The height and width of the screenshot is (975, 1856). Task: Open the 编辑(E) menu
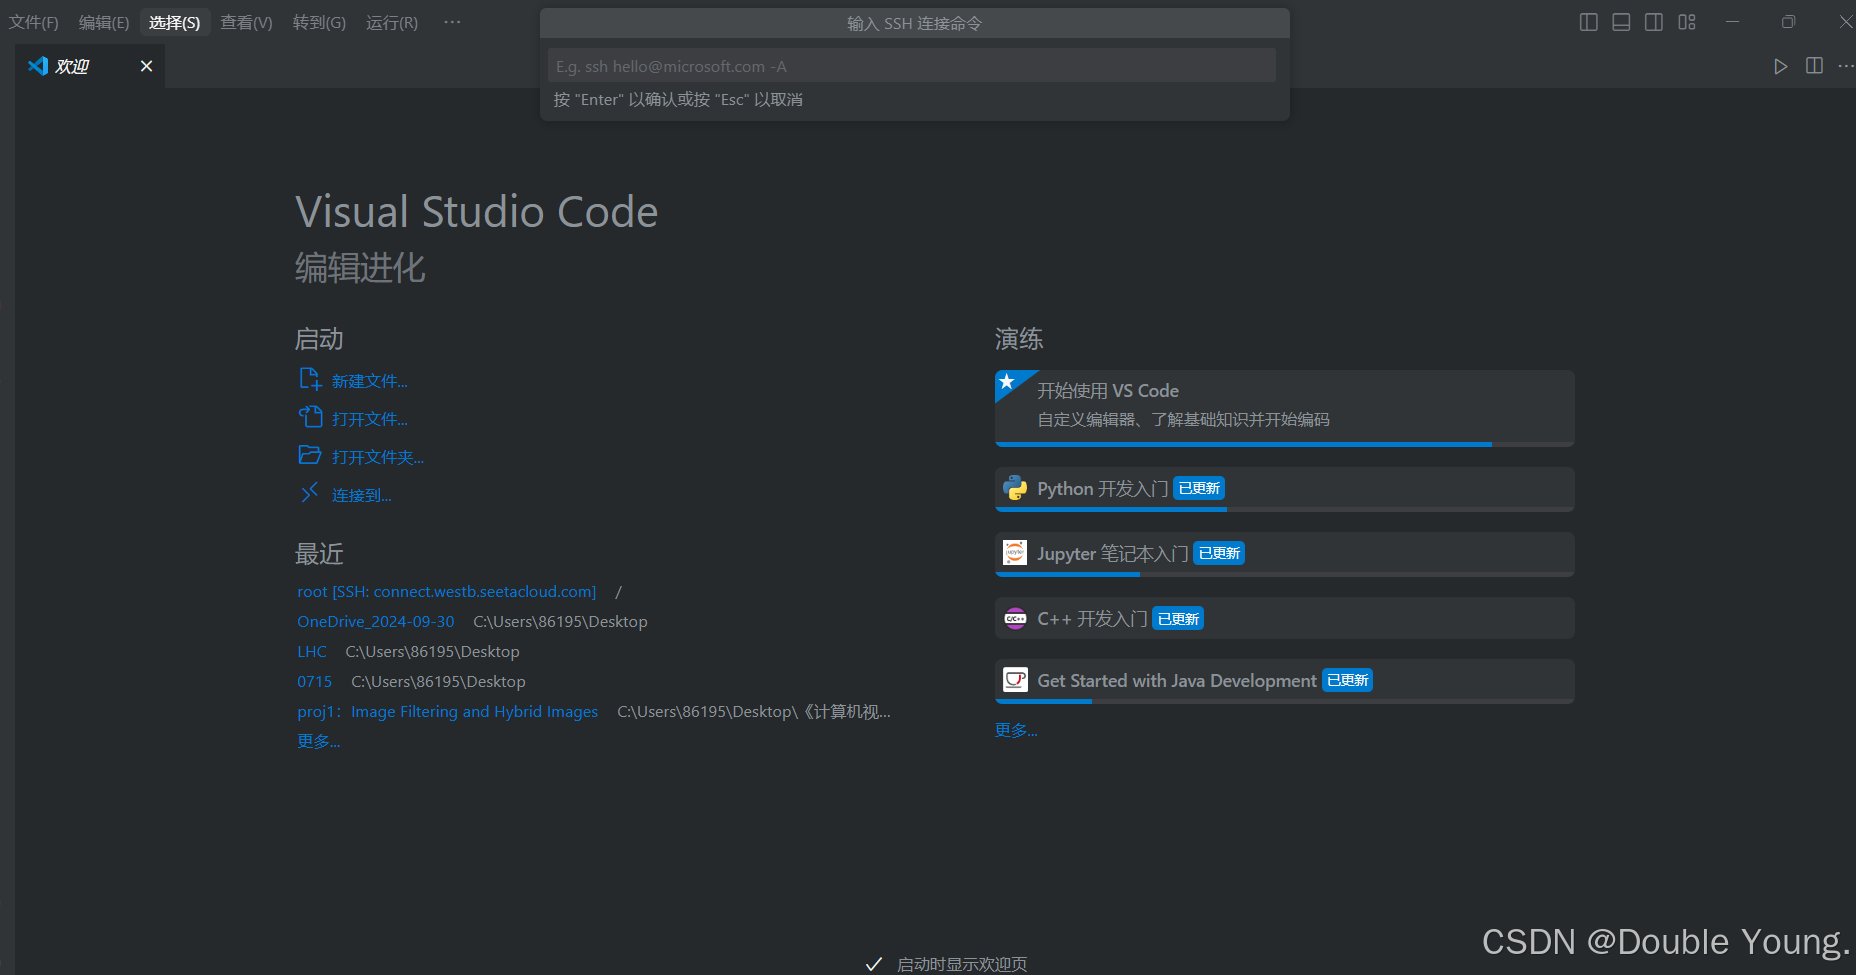pyautogui.click(x=104, y=22)
